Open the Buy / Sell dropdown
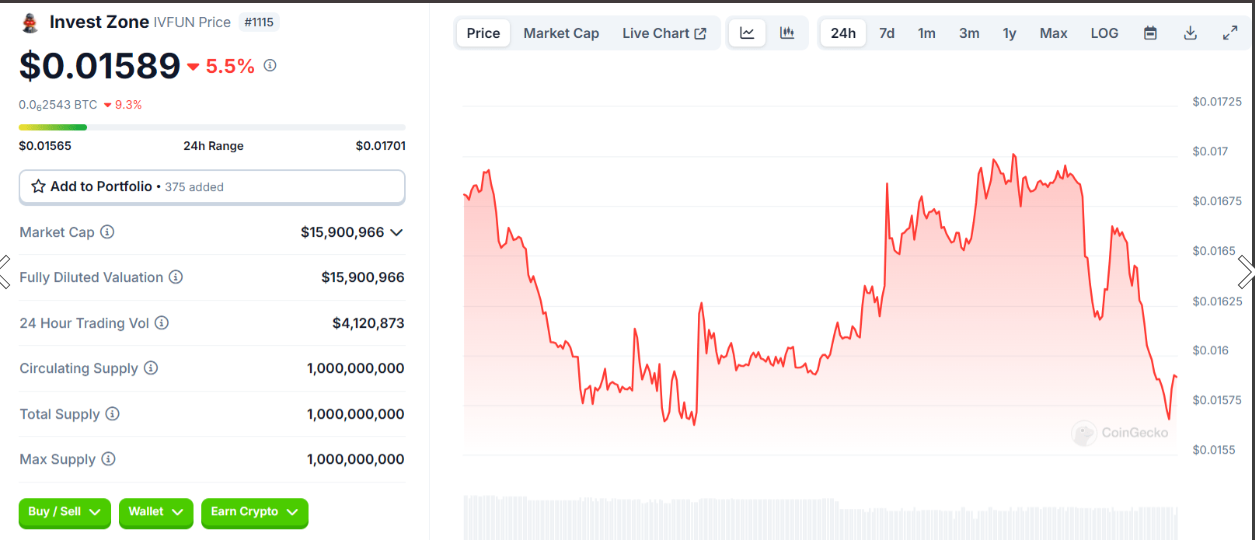 click(65, 512)
